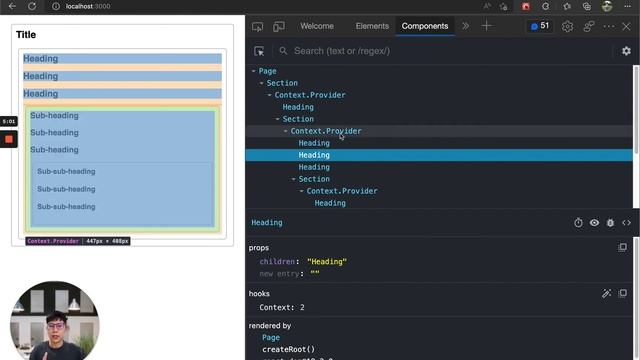View source for the Heading component
Viewport: 640px width, 360px height.
click(626, 222)
